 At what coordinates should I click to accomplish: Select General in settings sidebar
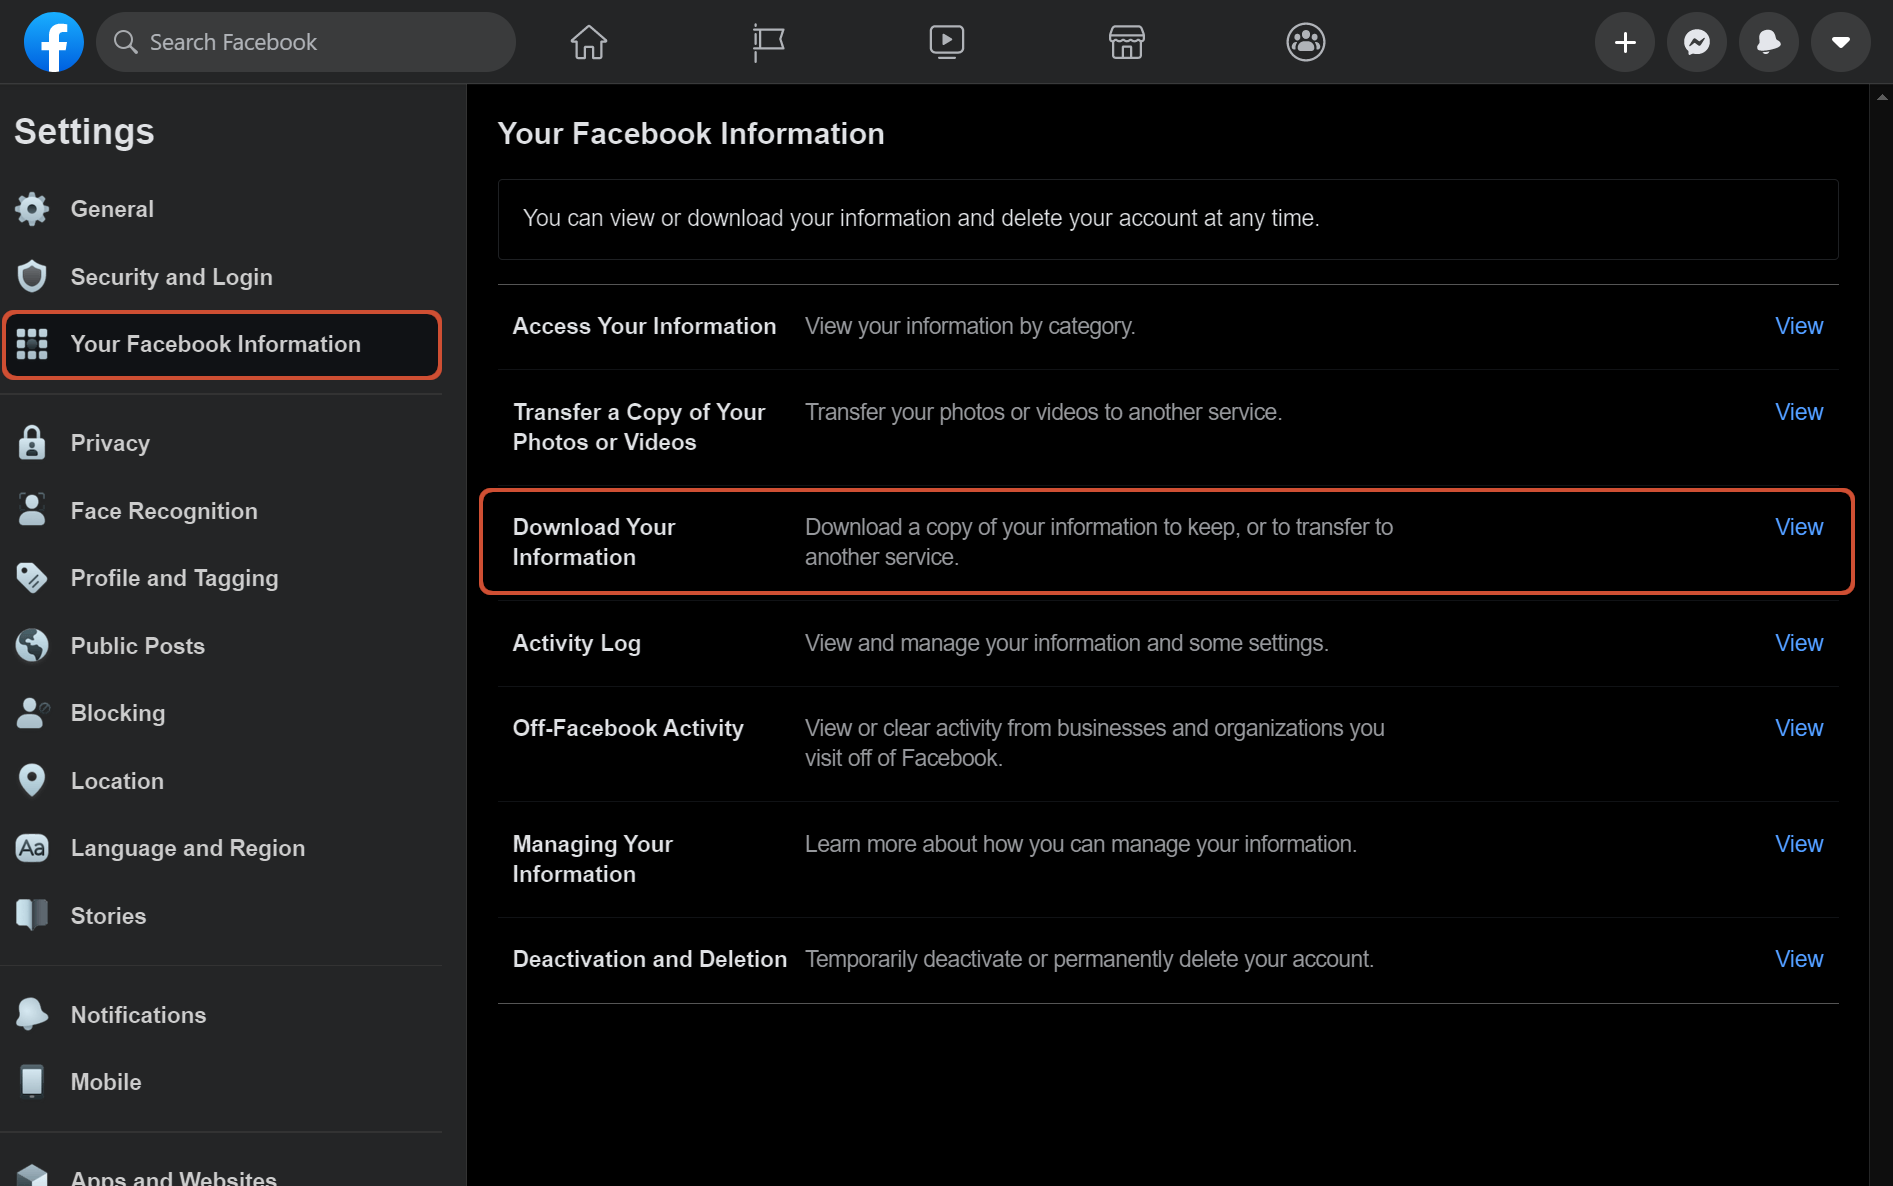(112, 209)
